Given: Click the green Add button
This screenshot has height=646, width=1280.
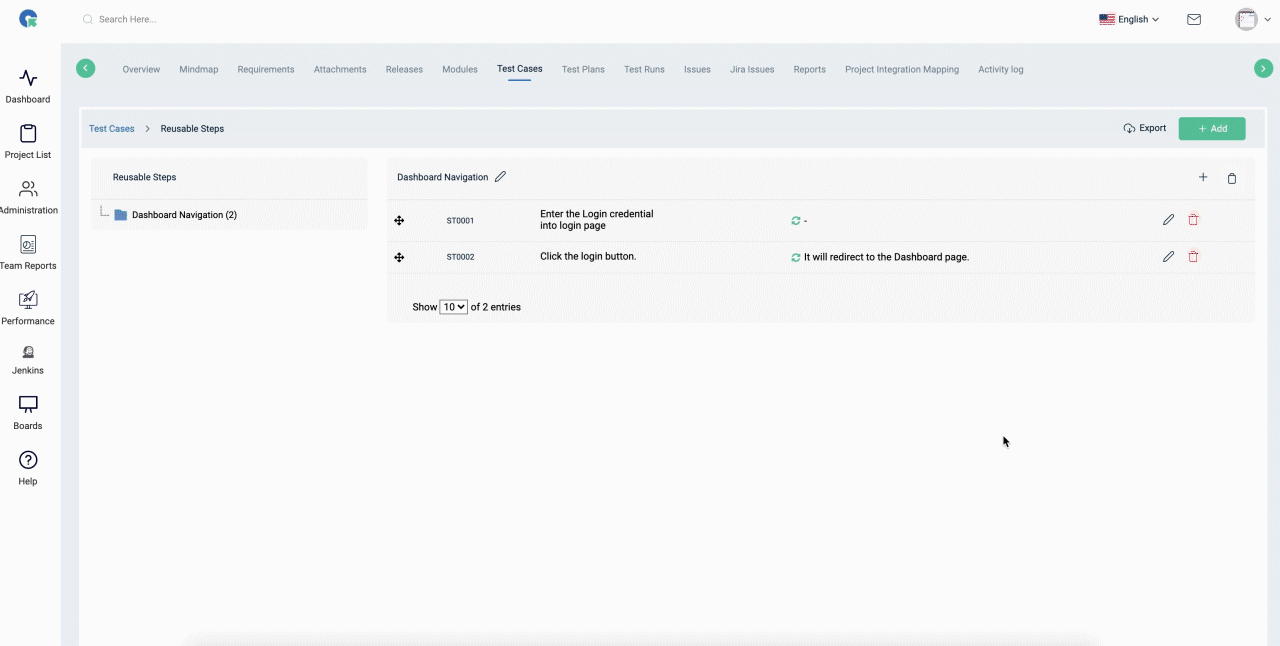Looking at the screenshot, I should point(1212,128).
